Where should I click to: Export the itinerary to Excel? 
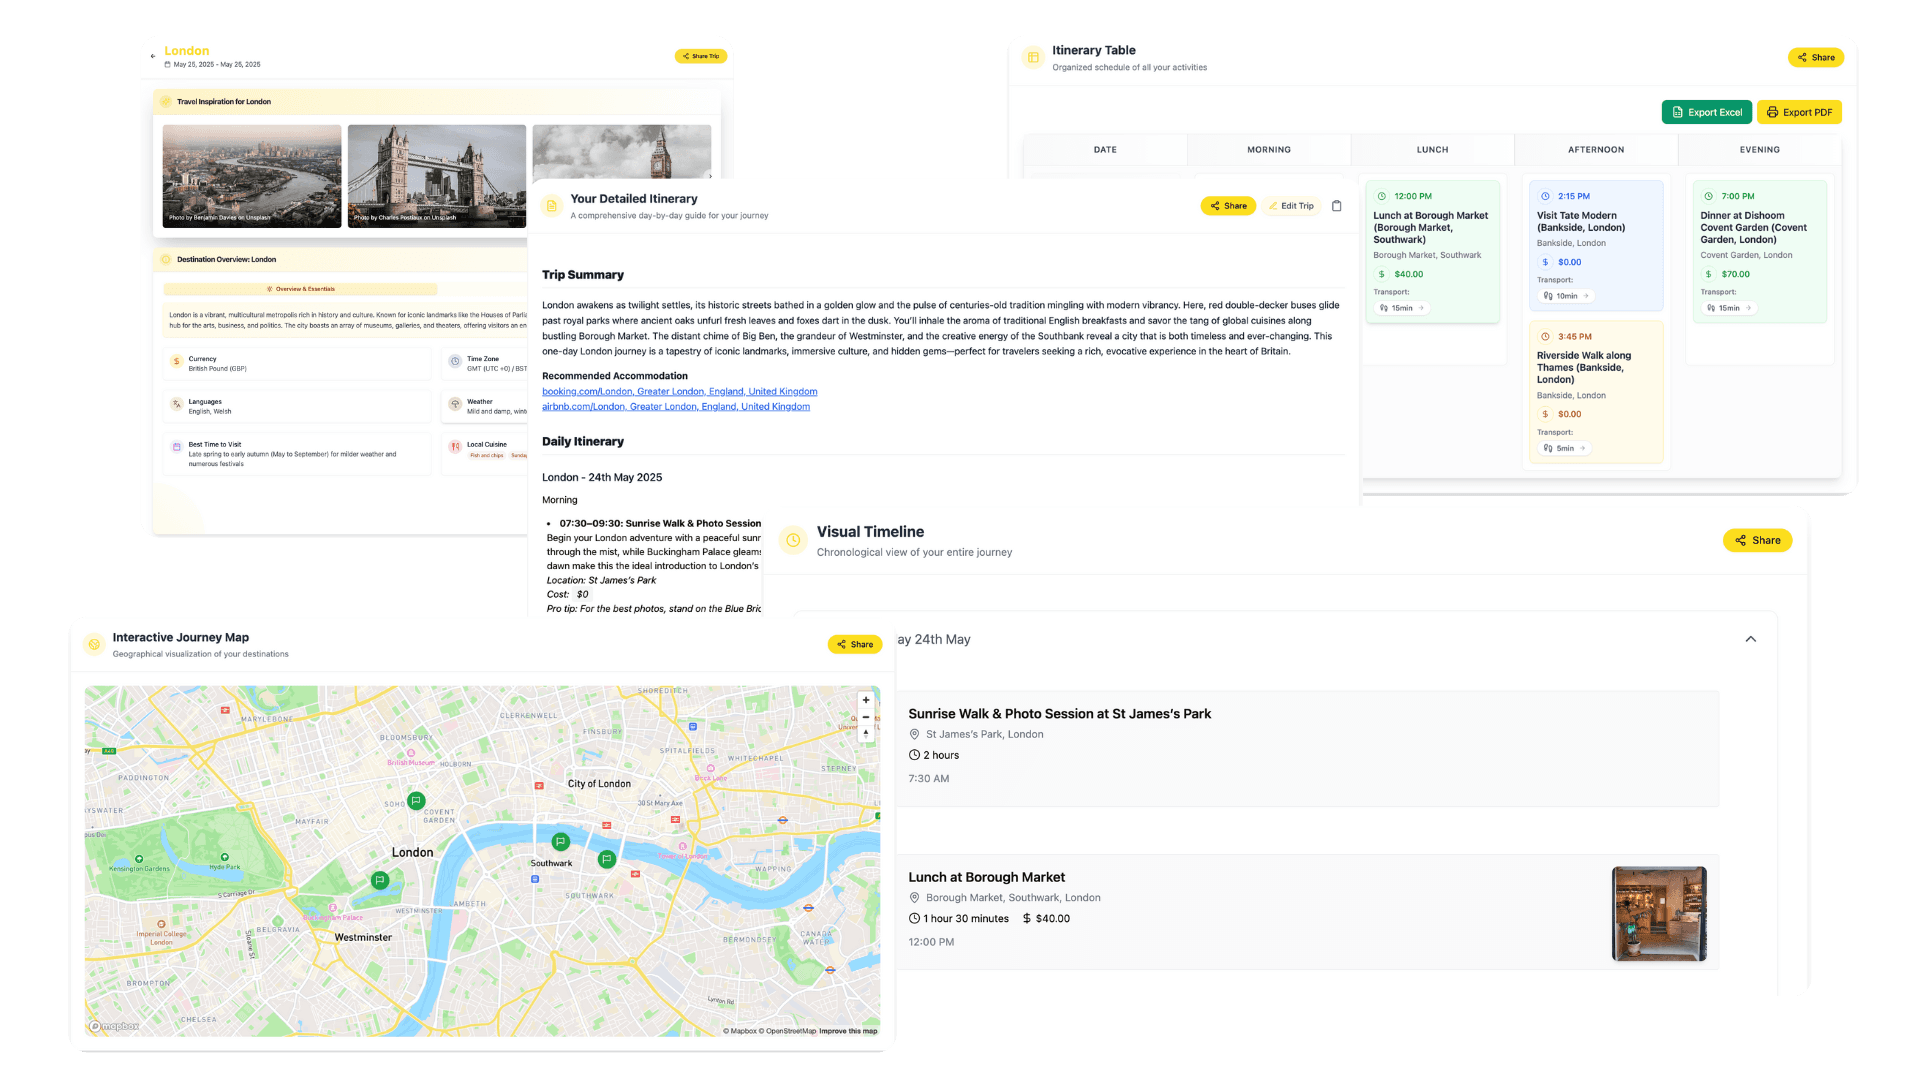(x=1706, y=112)
